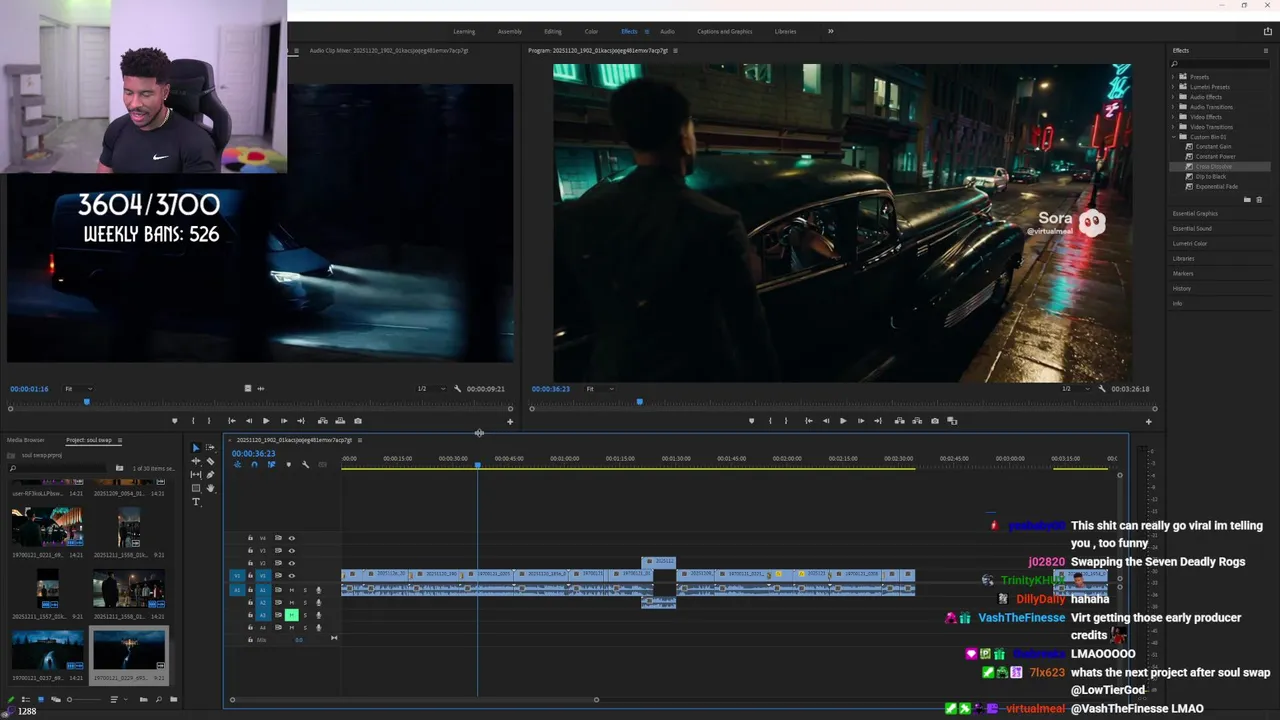Select the Ripple Edit tool

[196, 461]
